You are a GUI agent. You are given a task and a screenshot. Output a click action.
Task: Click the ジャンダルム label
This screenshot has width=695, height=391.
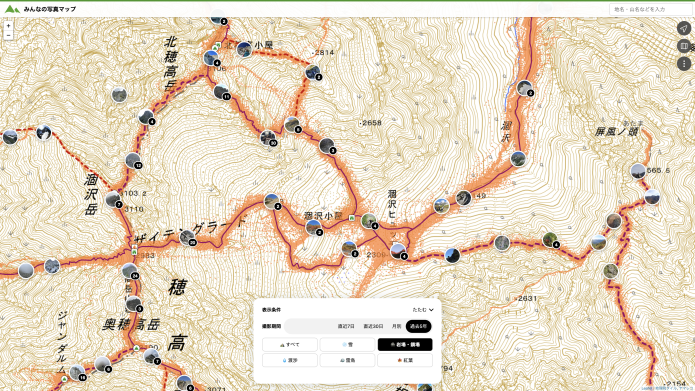click(x=62, y=342)
